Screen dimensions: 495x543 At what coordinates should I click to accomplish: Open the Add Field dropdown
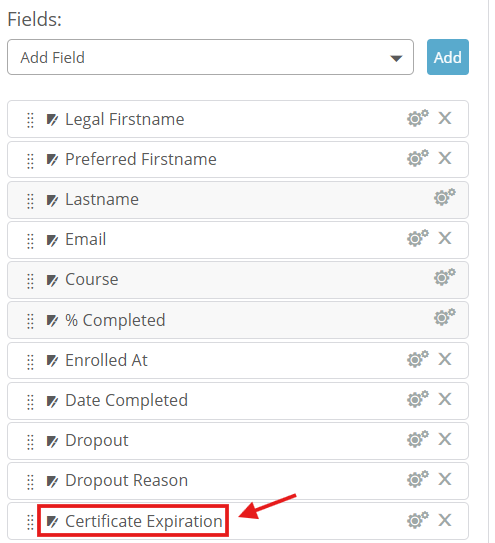click(x=210, y=57)
